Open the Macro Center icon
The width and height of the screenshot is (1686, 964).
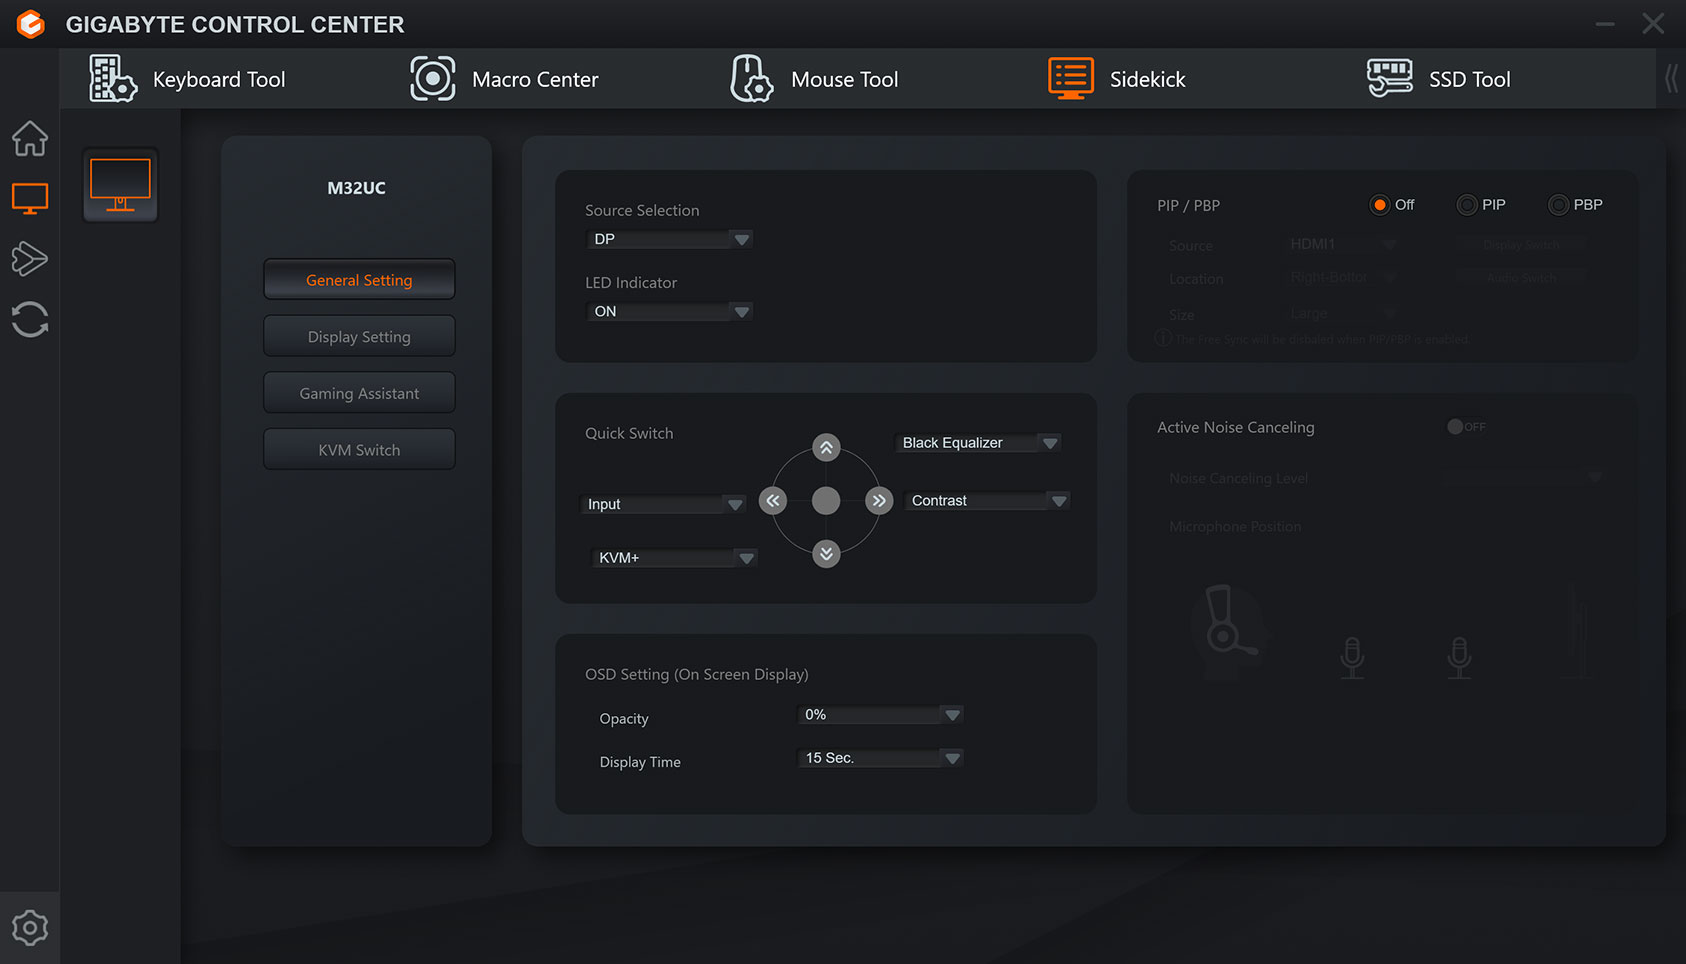tap(433, 79)
